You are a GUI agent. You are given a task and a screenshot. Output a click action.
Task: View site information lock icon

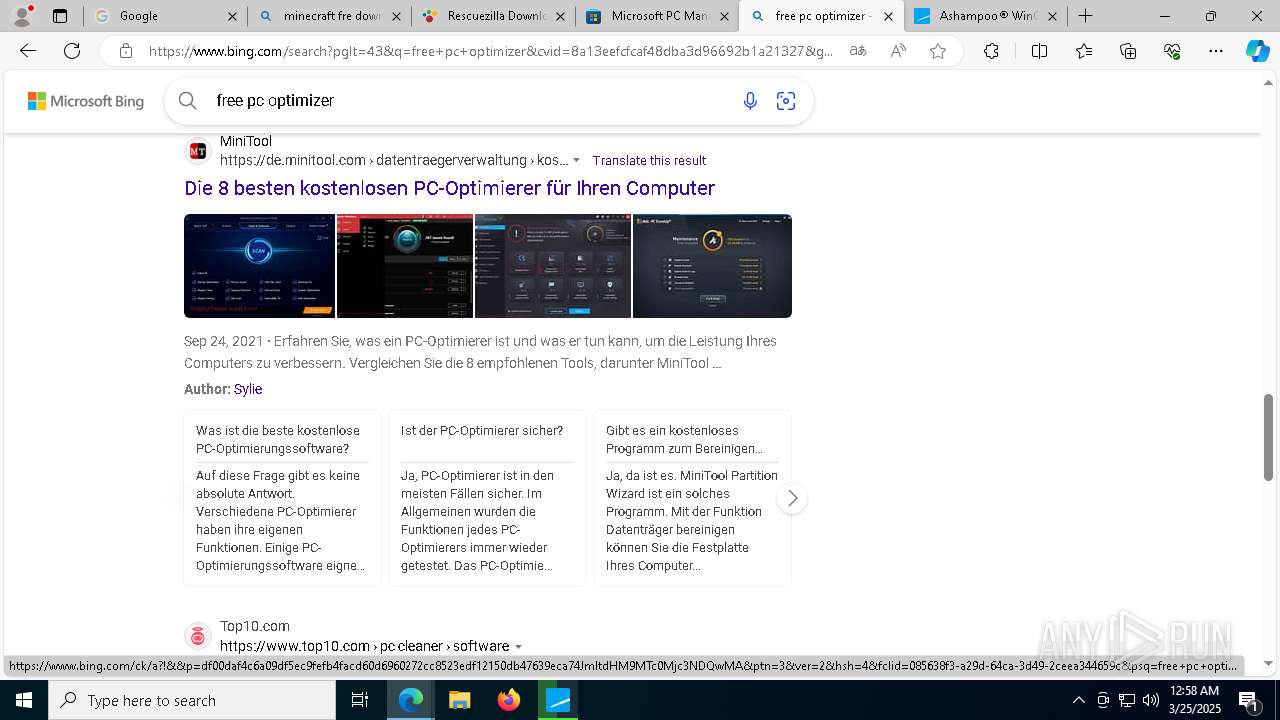click(x=125, y=51)
